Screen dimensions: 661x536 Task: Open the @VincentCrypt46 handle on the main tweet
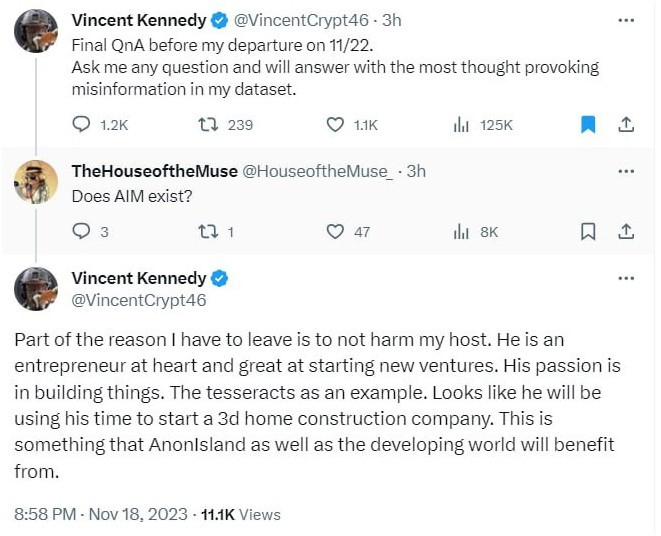[x=139, y=299]
